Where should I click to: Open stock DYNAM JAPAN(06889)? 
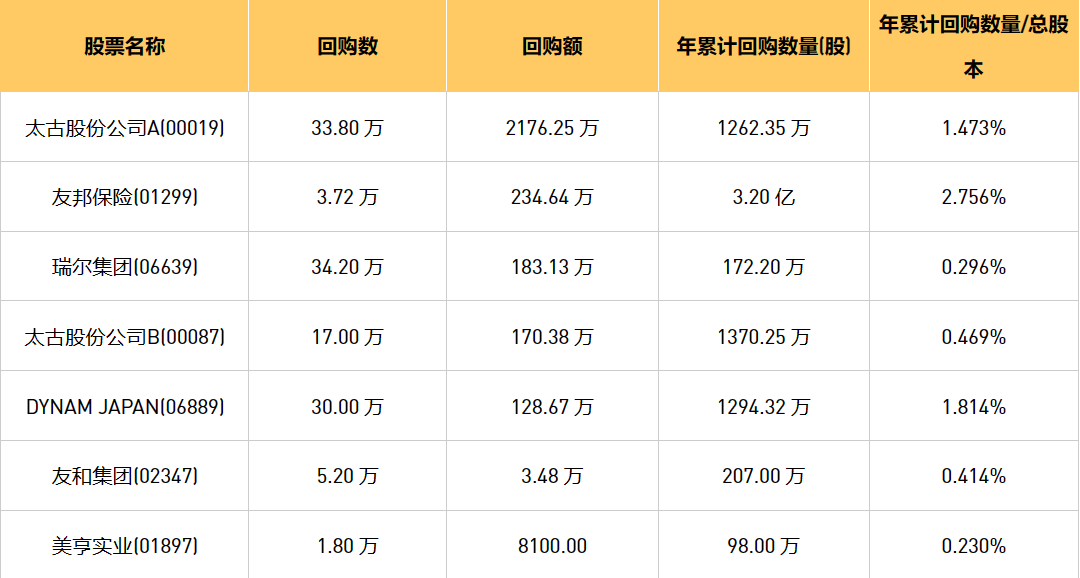(x=124, y=407)
